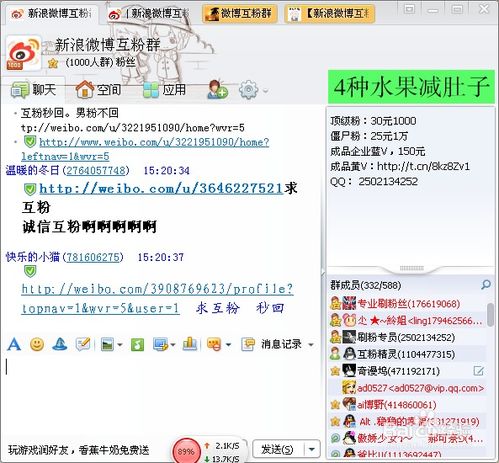Viewport: 499px width, 463px height.
Task: Click bottom ad 玩游戏润好友，香蕉牛奶免费送
Action: [78, 450]
